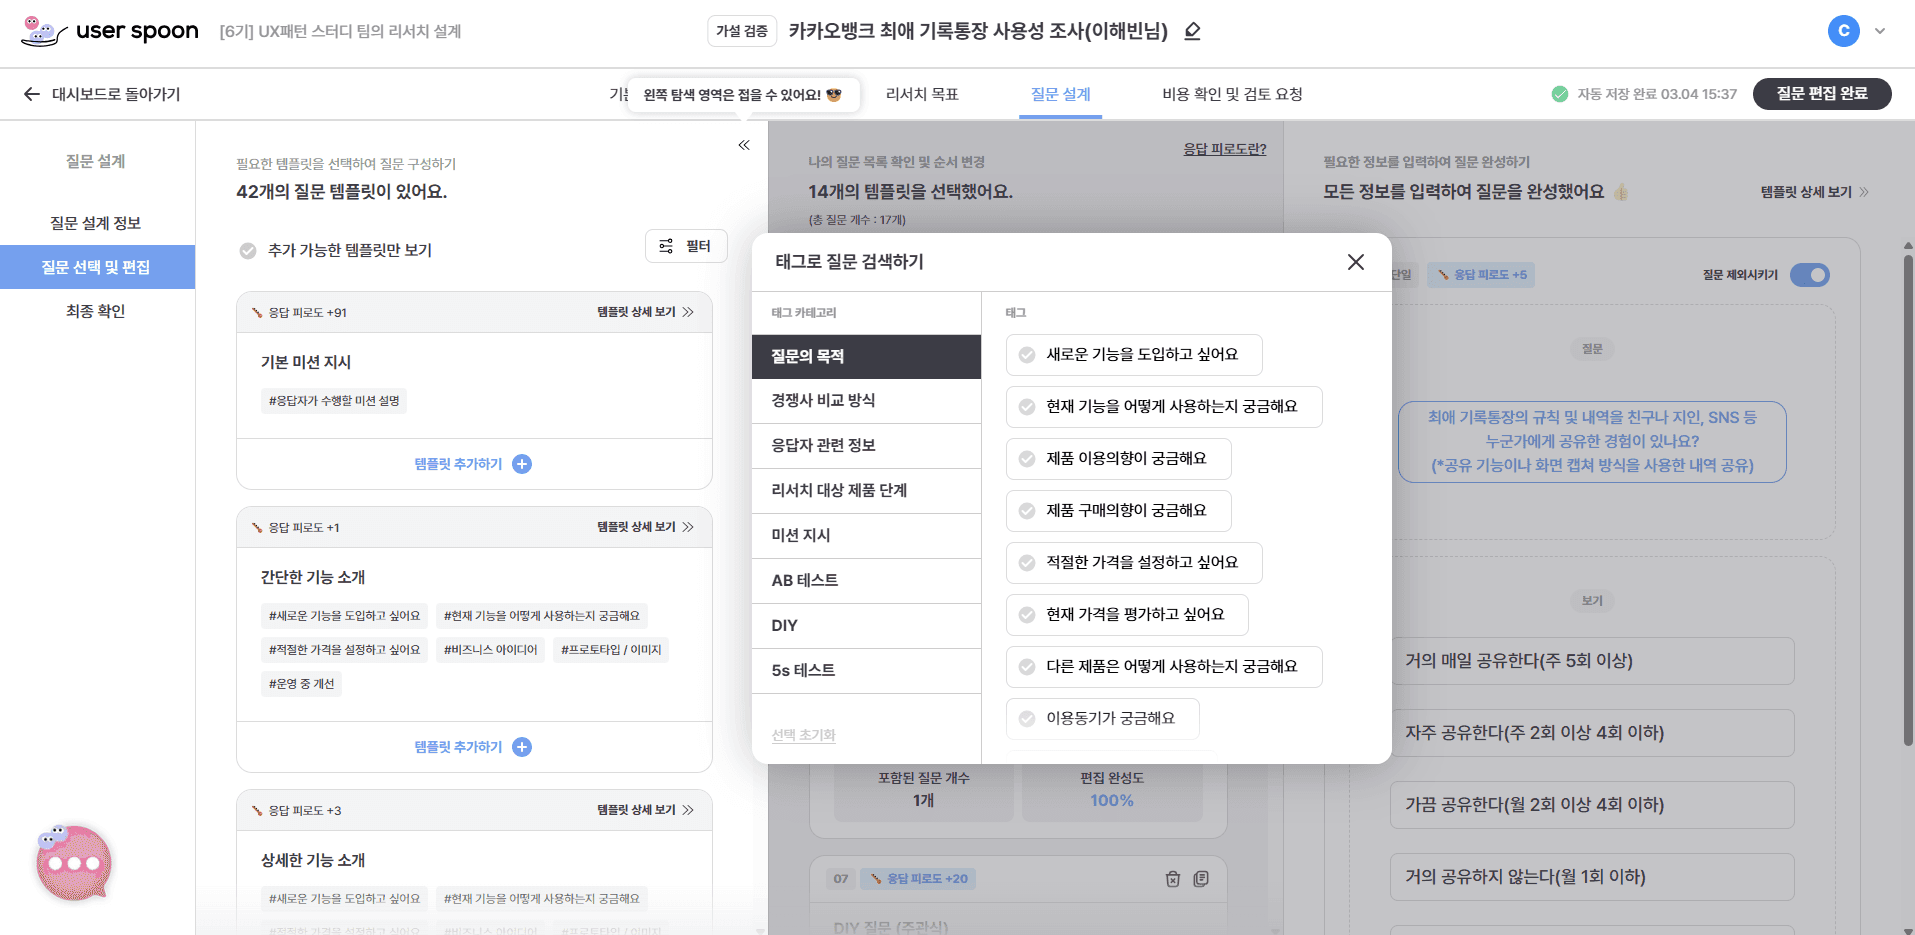
Task: Check the 새로운 기능을 도입하고 싶어요 tag
Action: pos(1134,355)
